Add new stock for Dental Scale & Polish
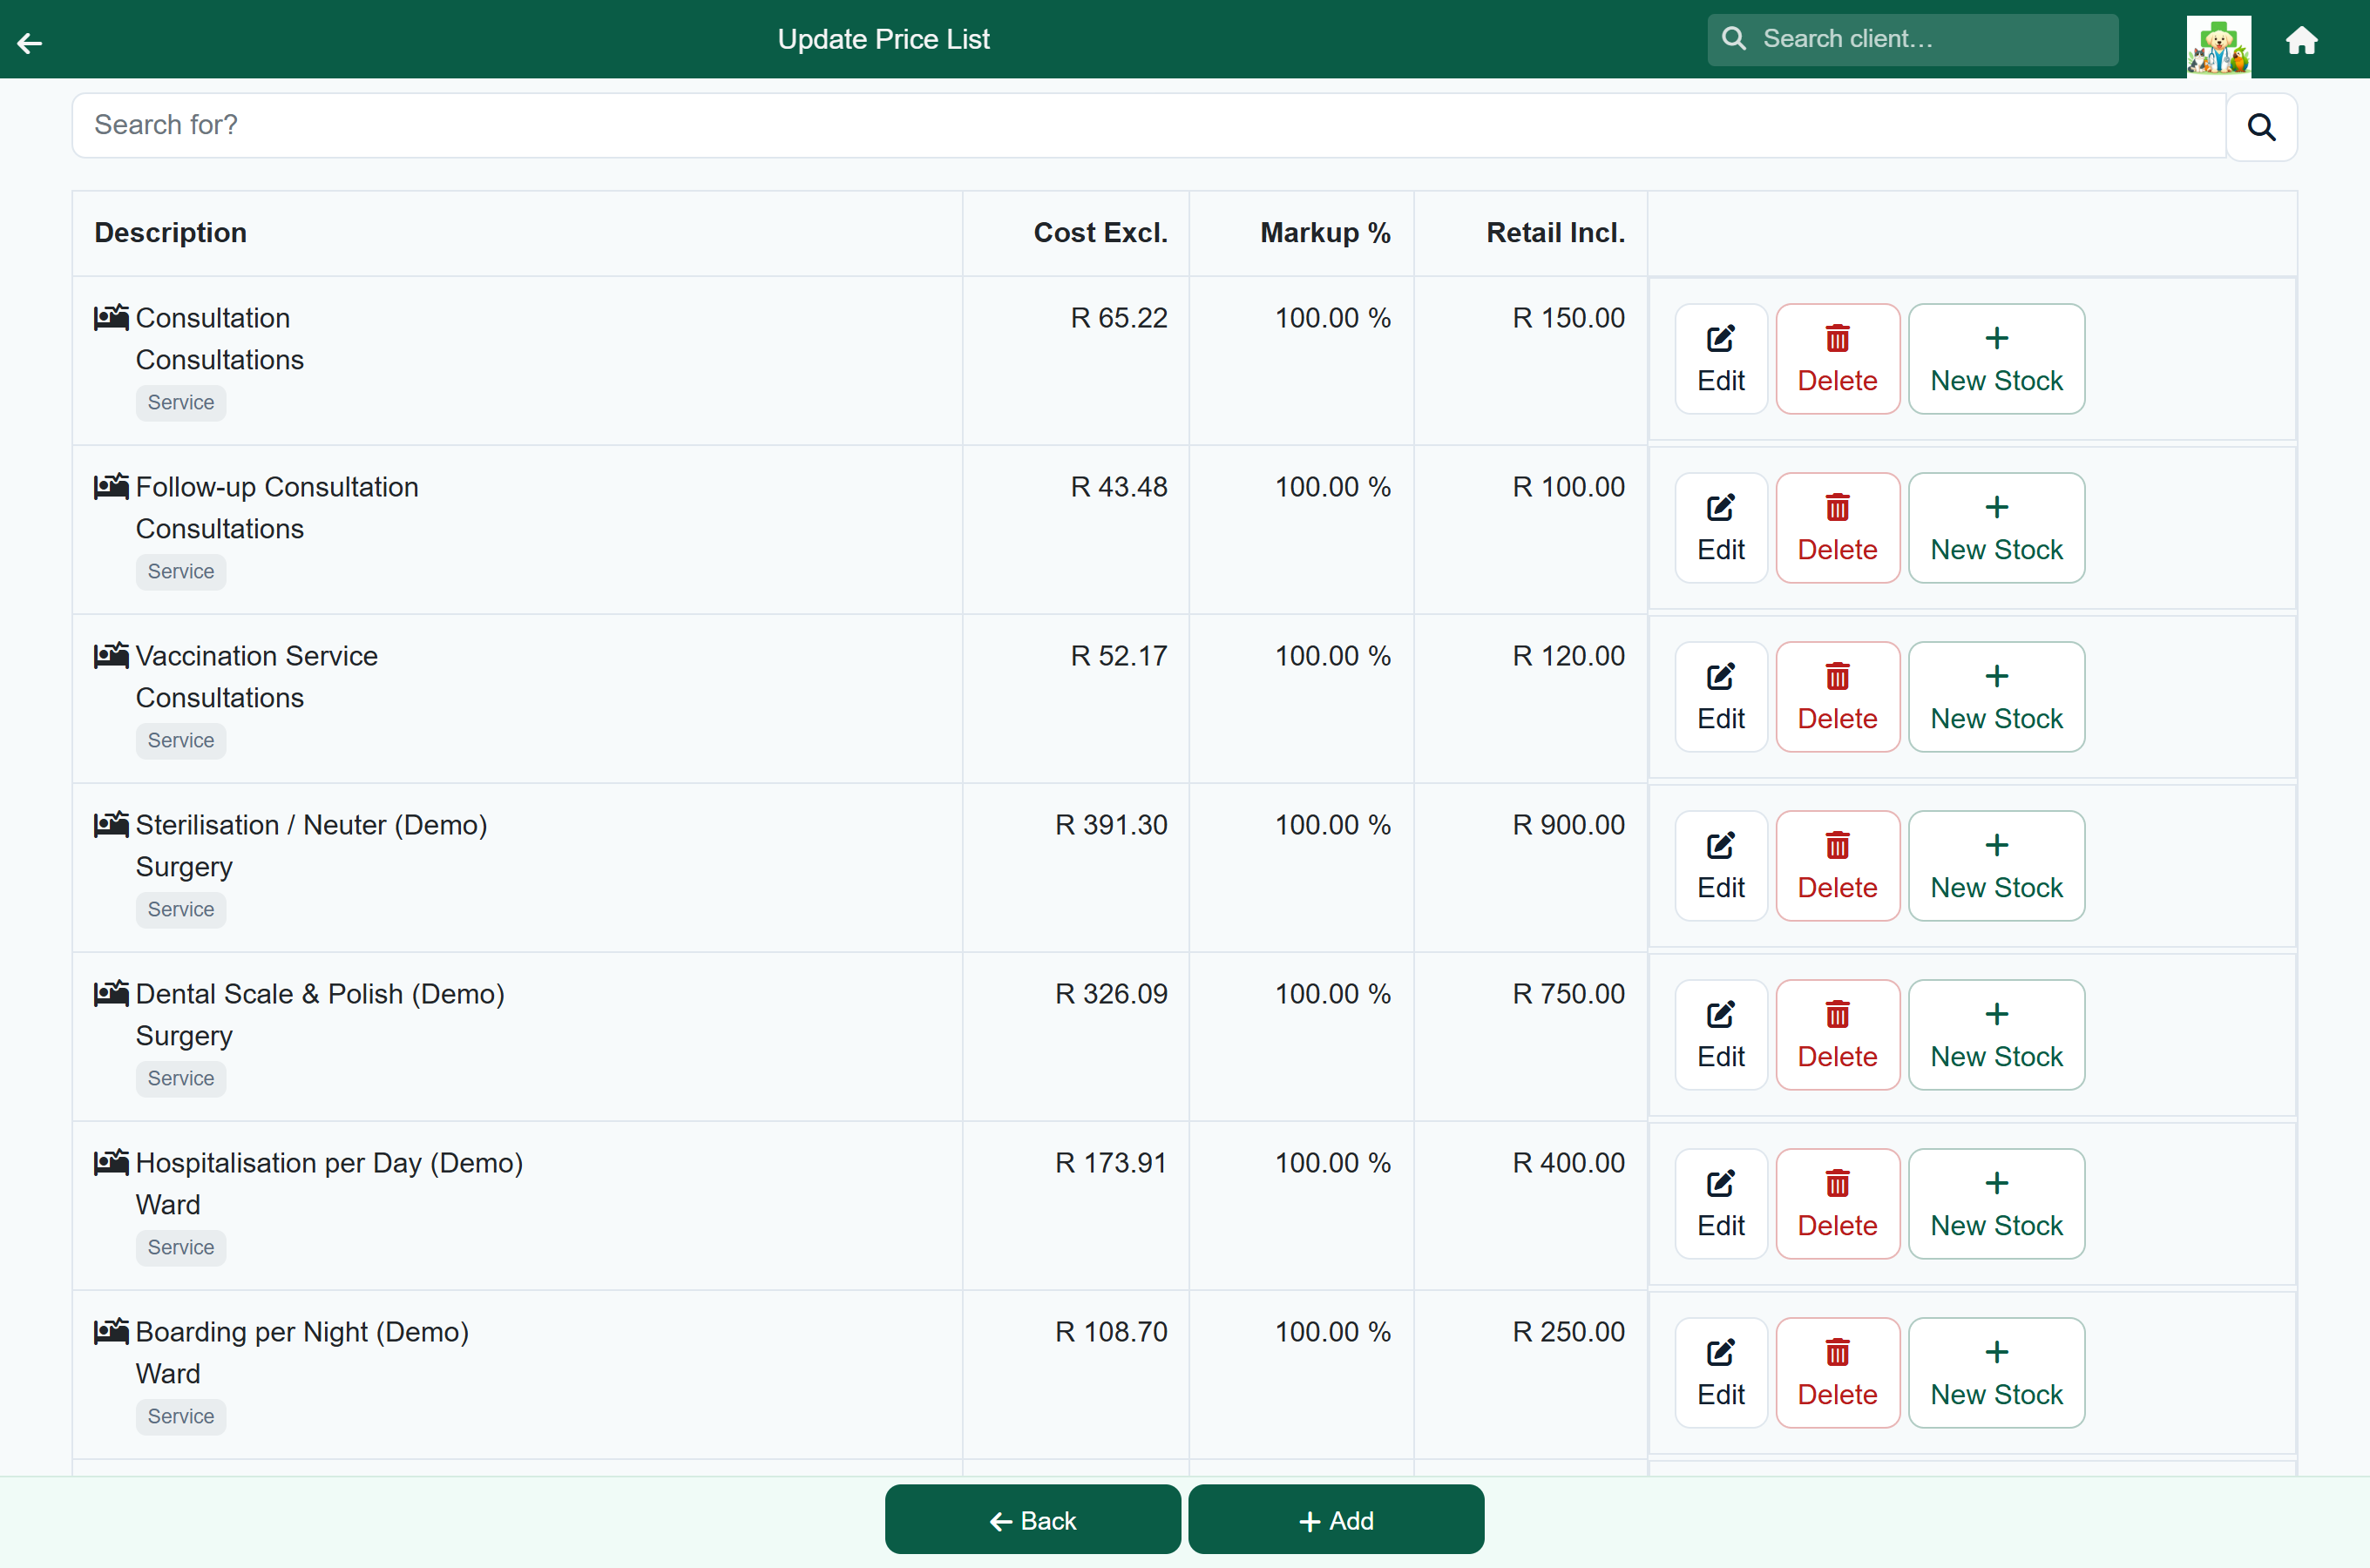Screen dimensions: 2370x1568 pyautogui.click(x=1997, y=1035)
